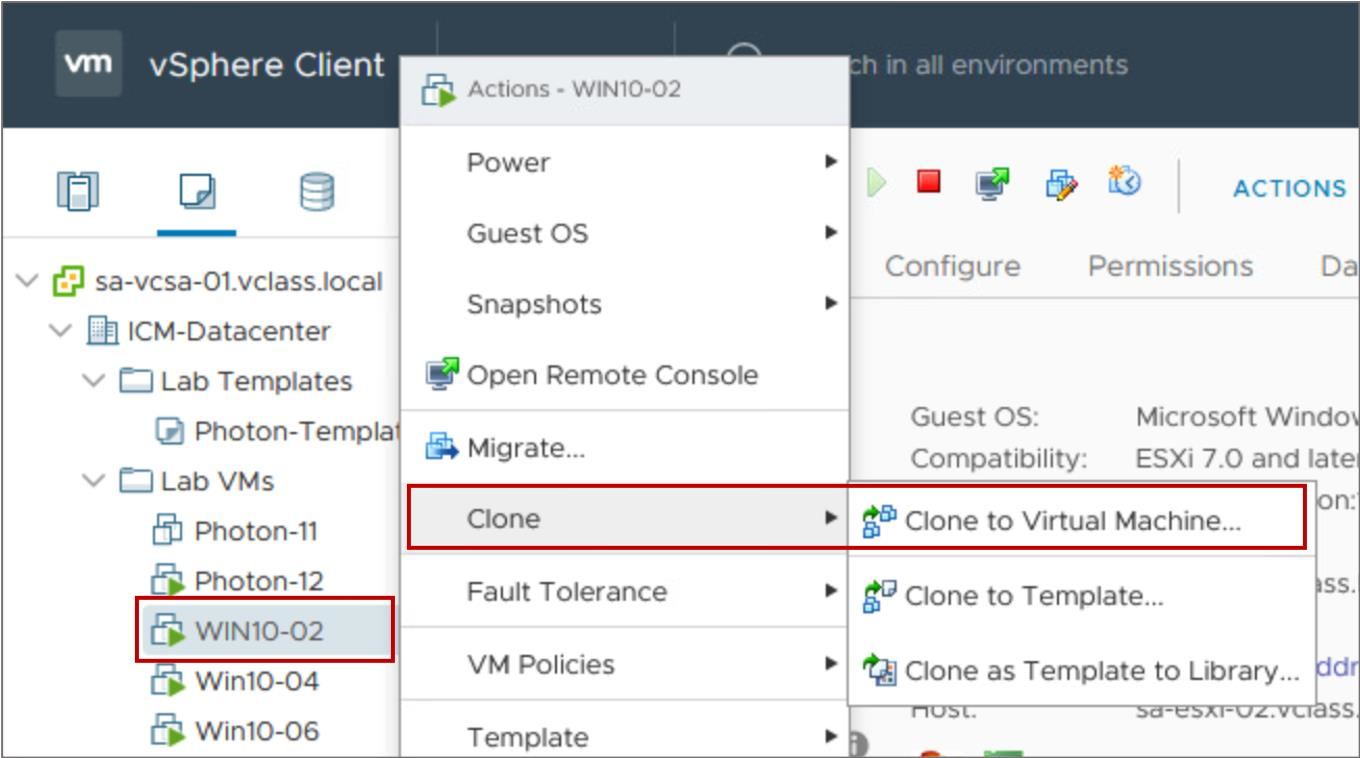Collapse the Lab Templates folder
Screen dimensions: 1360x758
coord(94,381)
